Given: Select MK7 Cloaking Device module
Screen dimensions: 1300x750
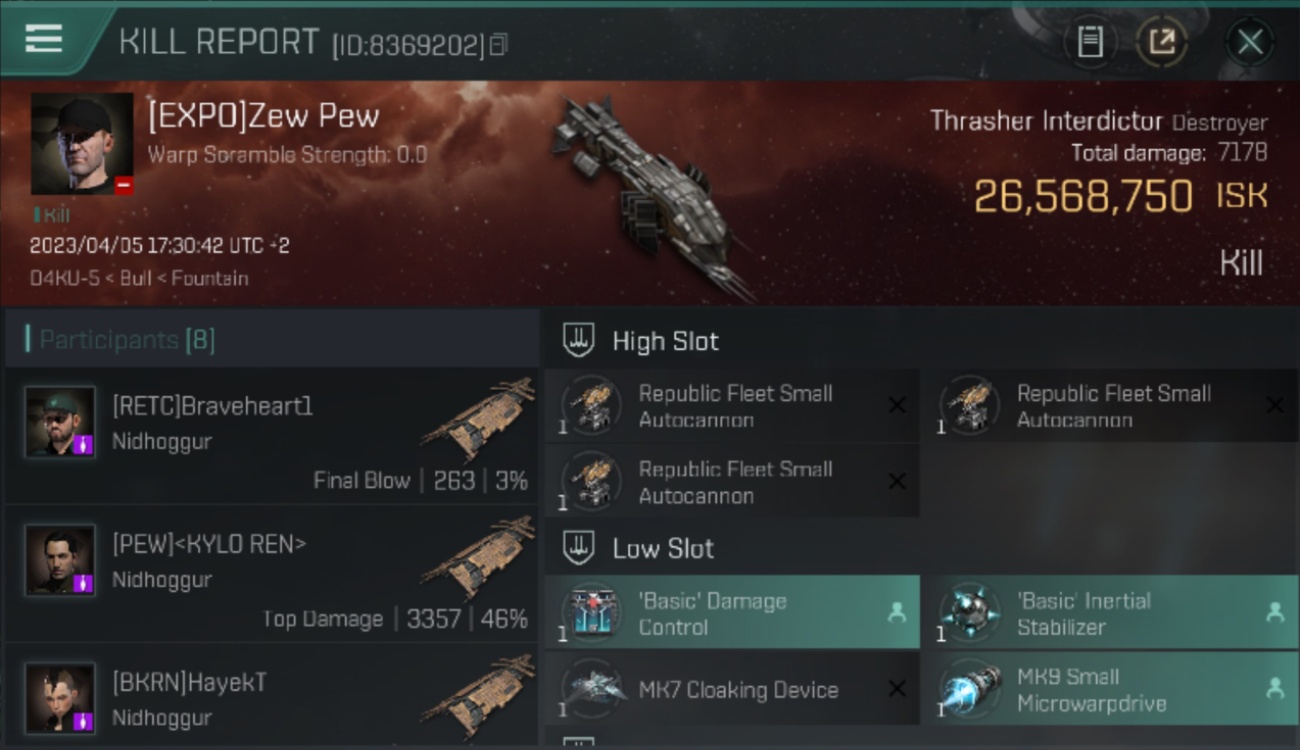Looking at the screenshot, I should (x=732, y=689).
